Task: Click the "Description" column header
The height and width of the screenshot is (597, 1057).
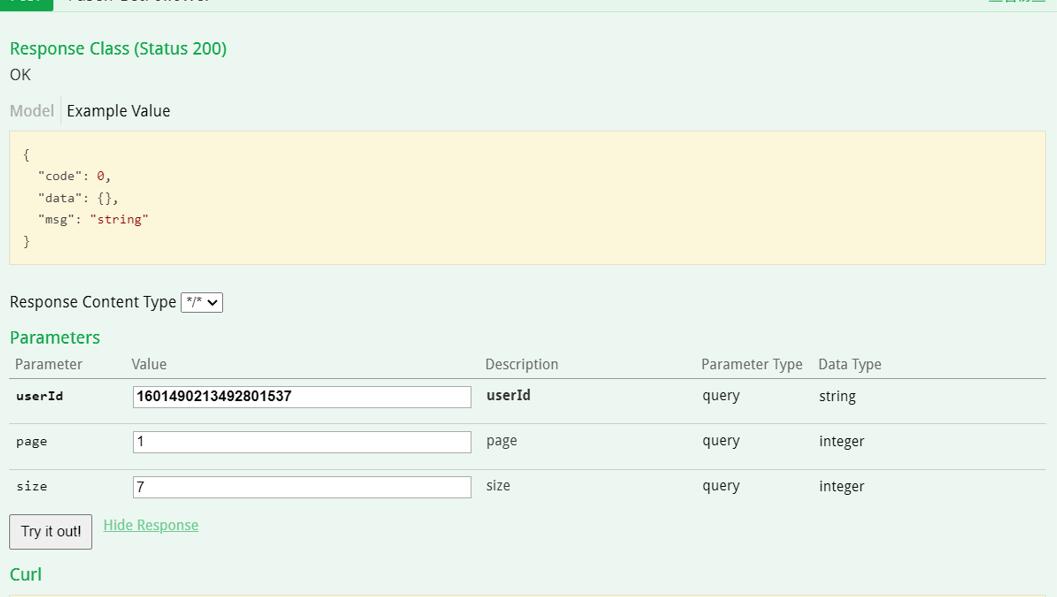Action: pos(522,365)
